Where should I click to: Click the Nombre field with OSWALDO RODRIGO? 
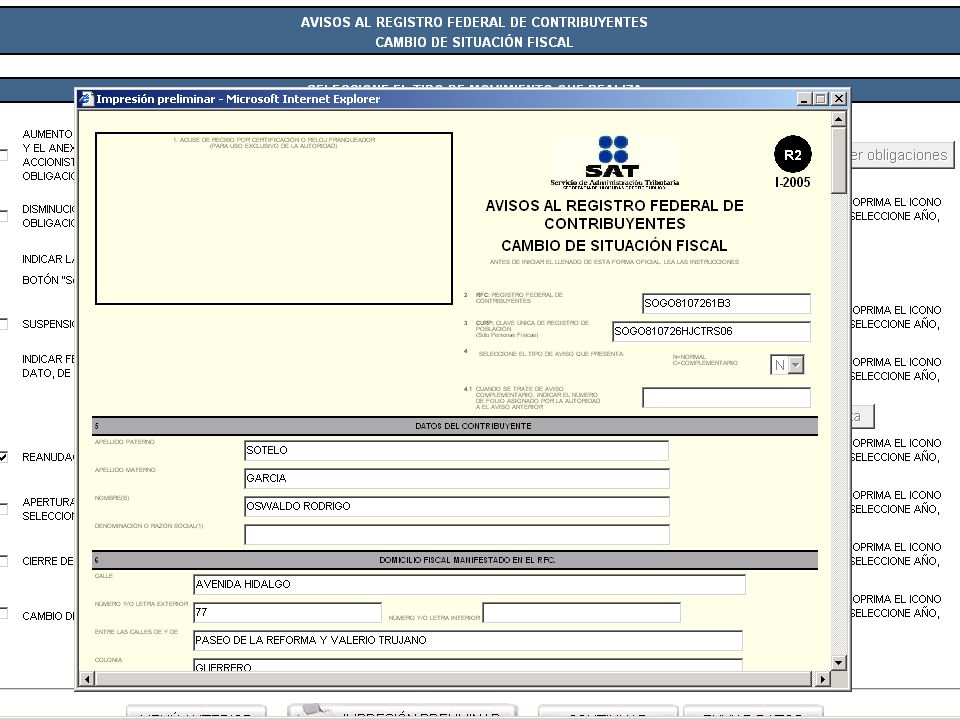(x=456, y=506)
